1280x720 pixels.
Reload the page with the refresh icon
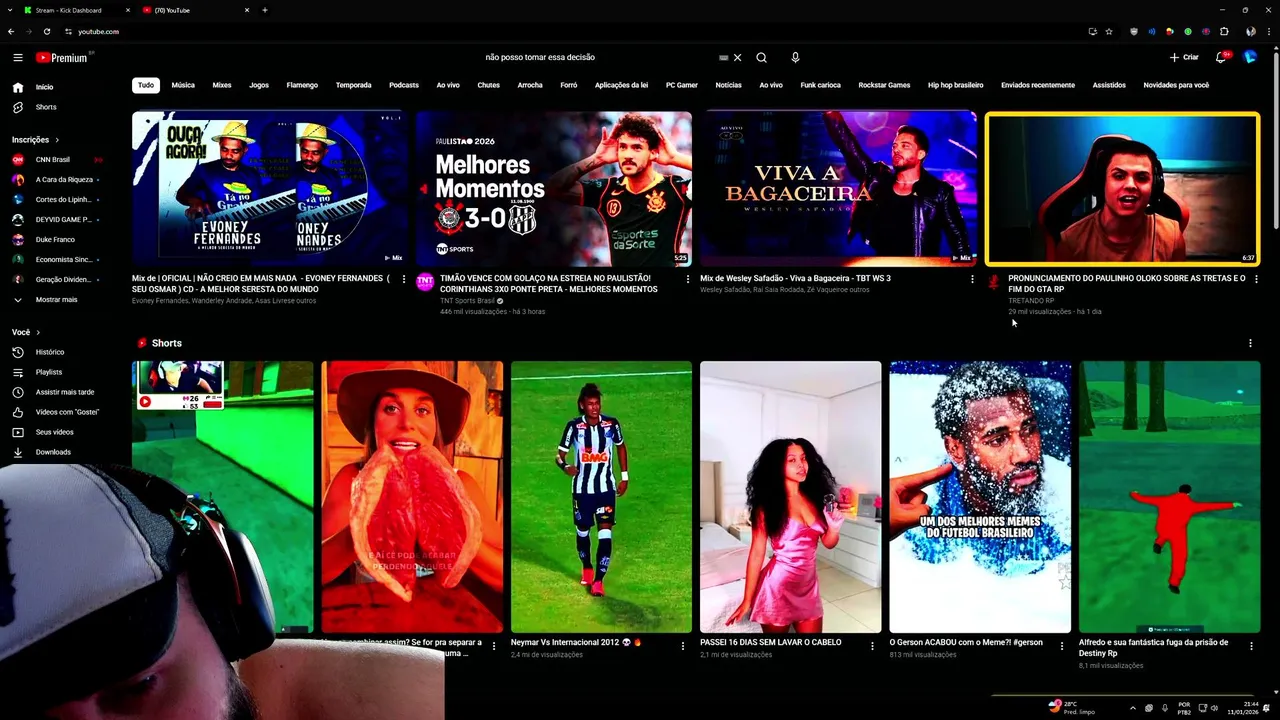46,31
